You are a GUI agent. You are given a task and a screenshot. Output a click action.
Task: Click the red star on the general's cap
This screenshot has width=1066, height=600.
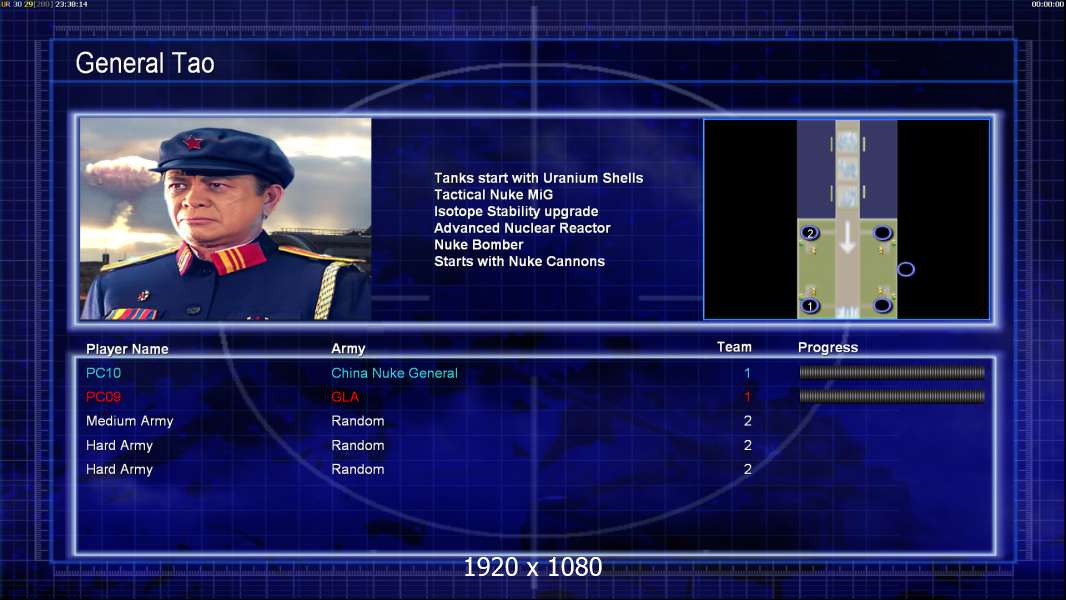(192, 142)
